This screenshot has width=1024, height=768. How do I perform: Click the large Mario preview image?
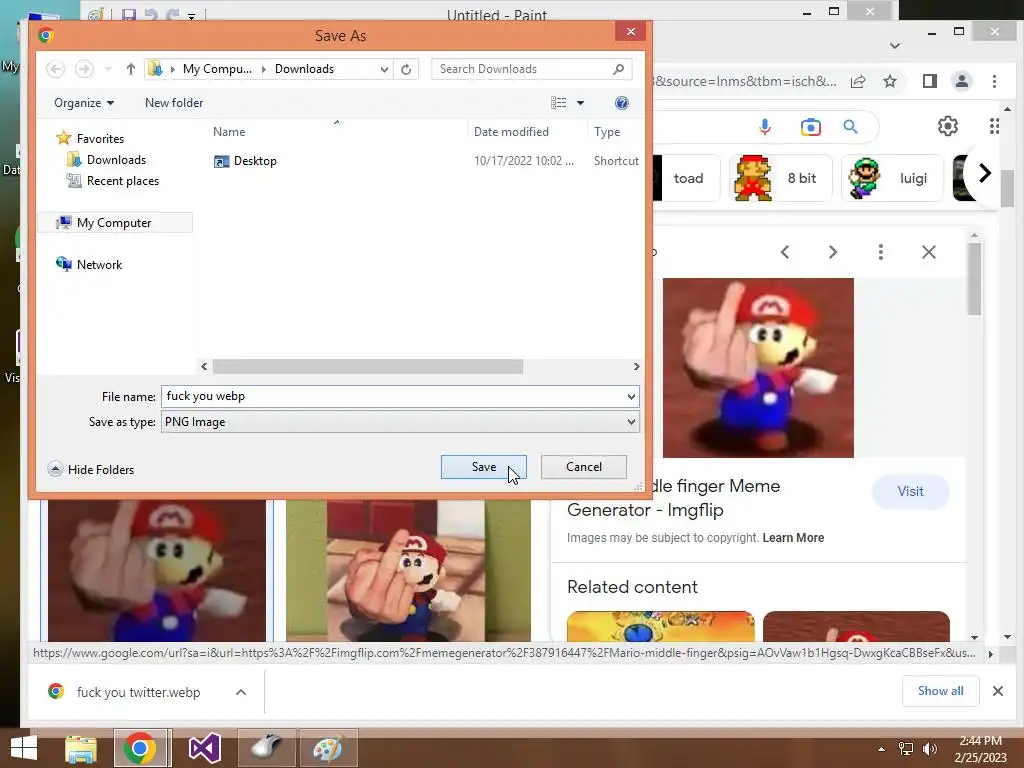pyautogui.click(x=758, y=368)
